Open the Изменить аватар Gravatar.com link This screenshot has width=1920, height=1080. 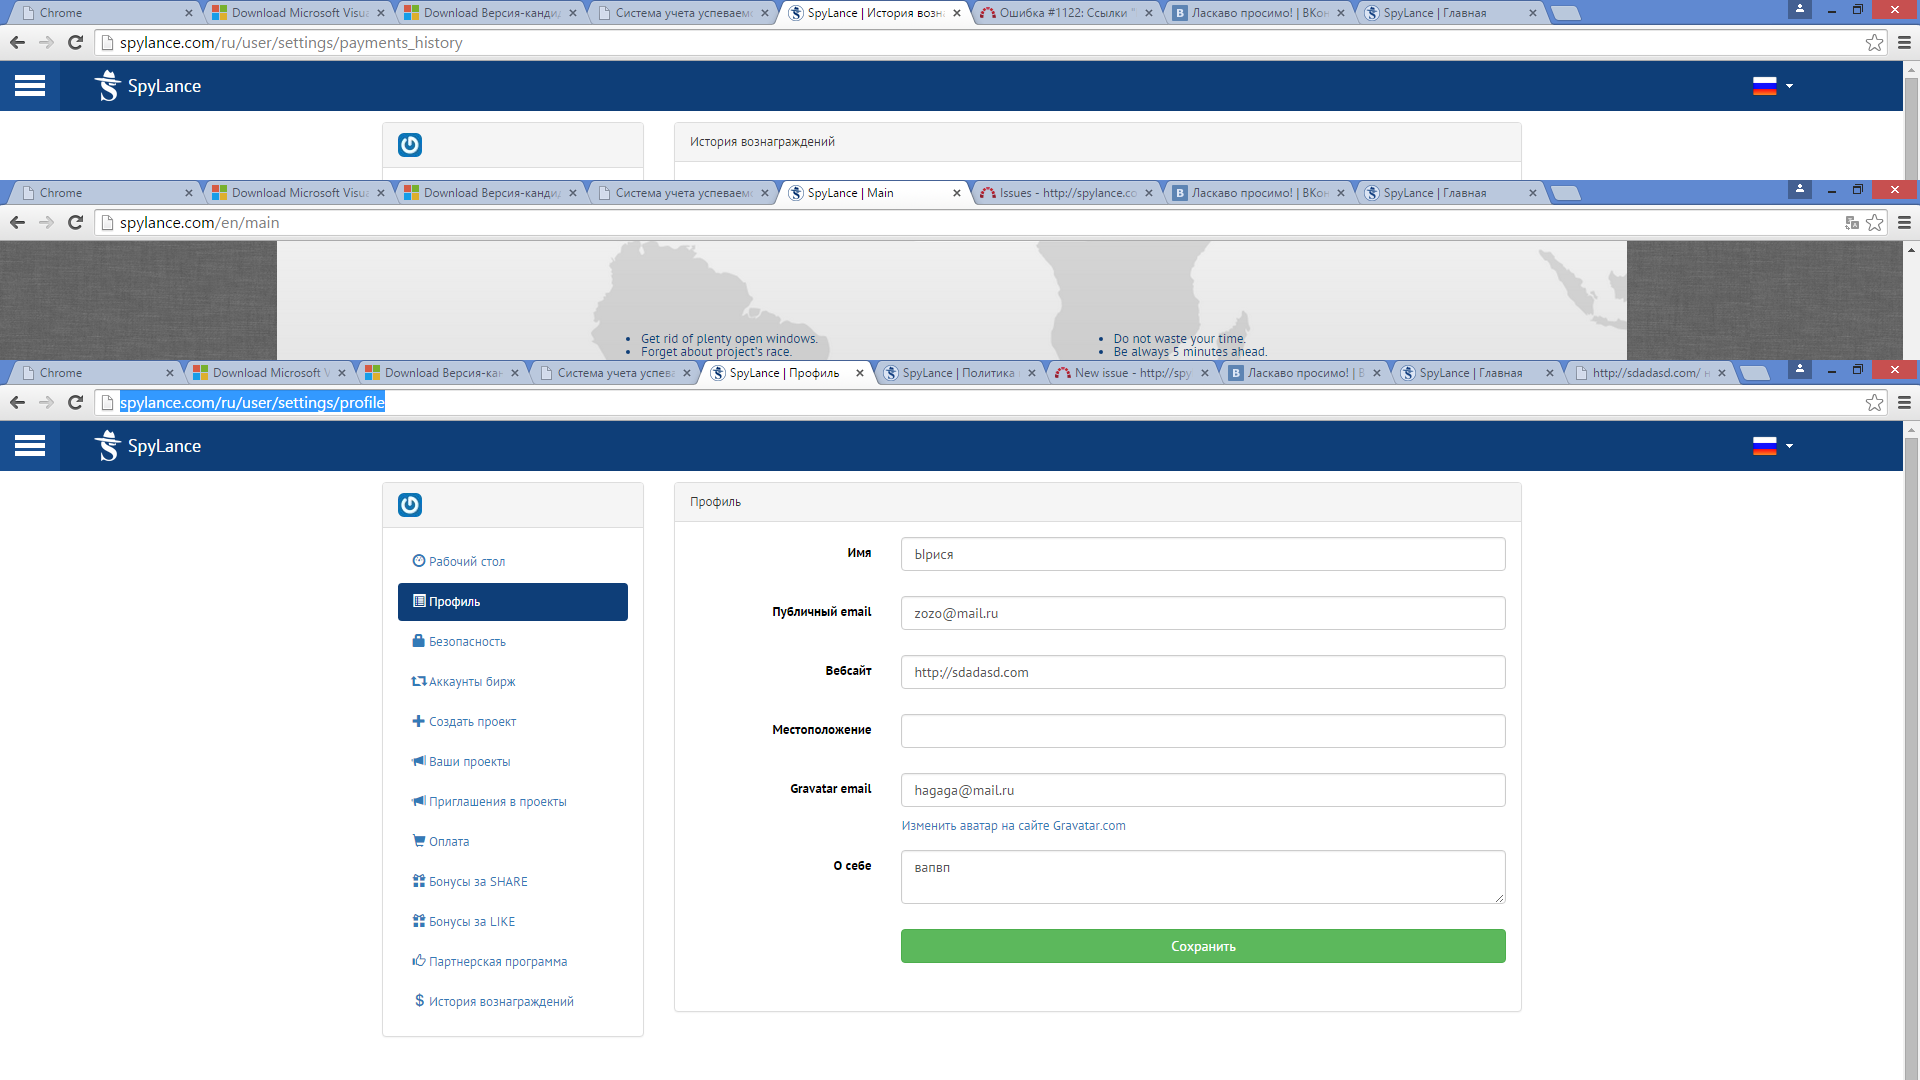pos(1013,826)
